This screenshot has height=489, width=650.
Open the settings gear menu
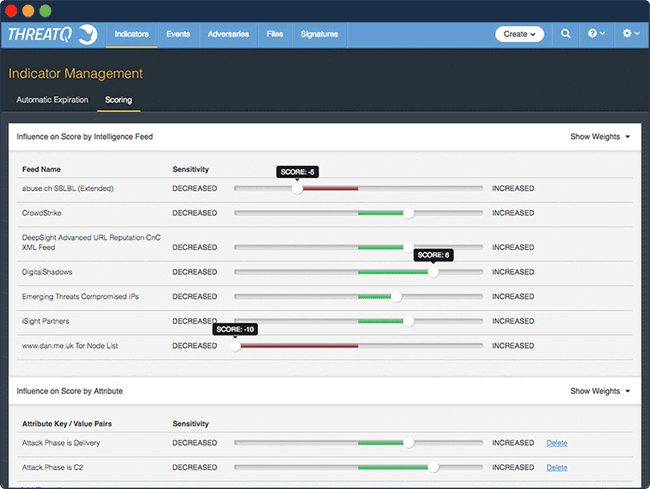[630, 34]
